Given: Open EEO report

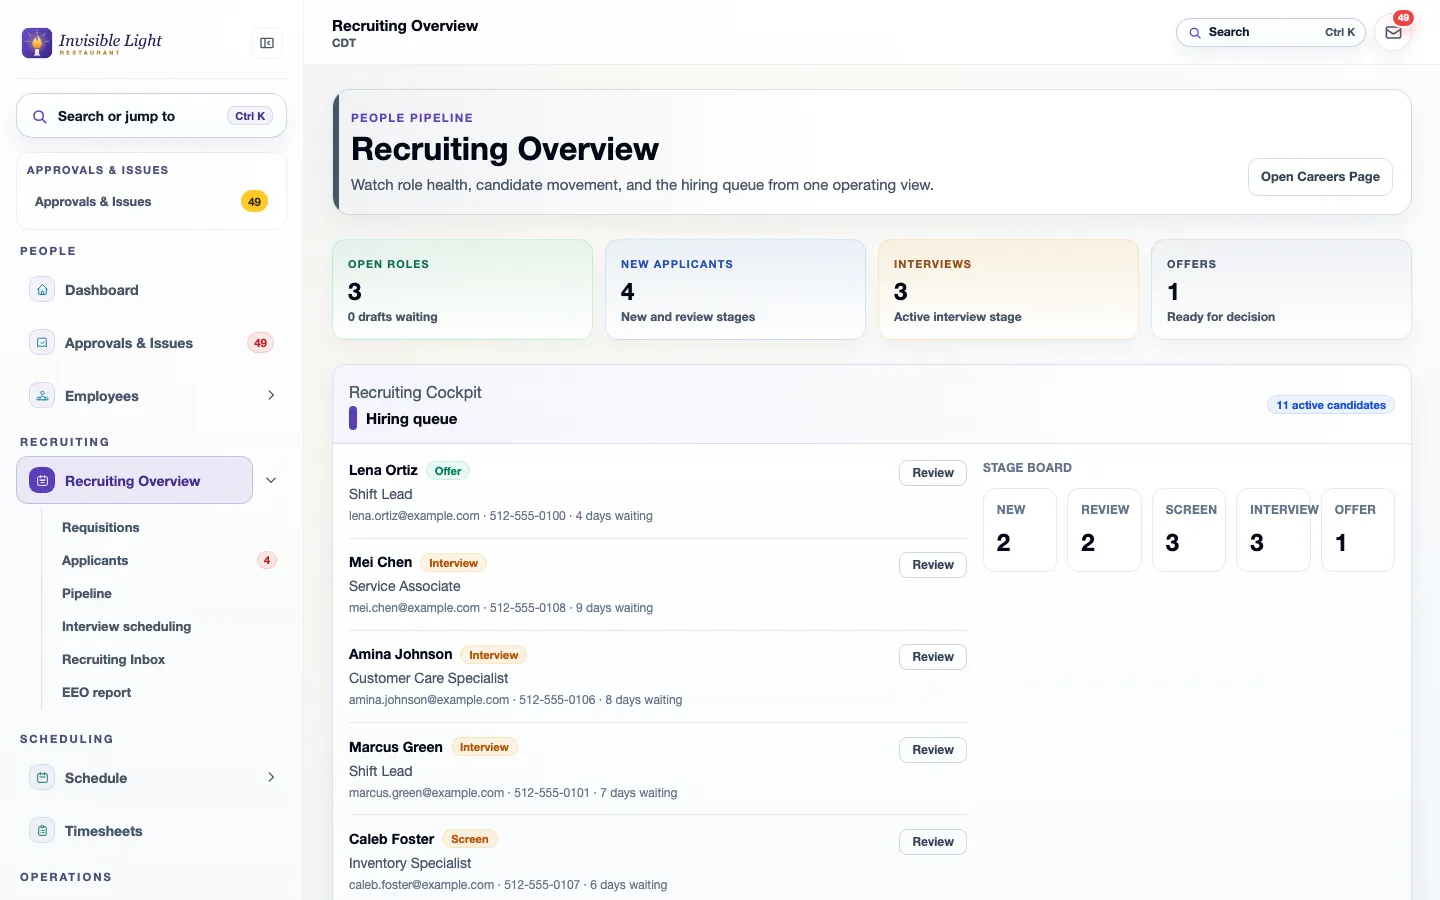Looking at the screenshot, I should (96, 693).
